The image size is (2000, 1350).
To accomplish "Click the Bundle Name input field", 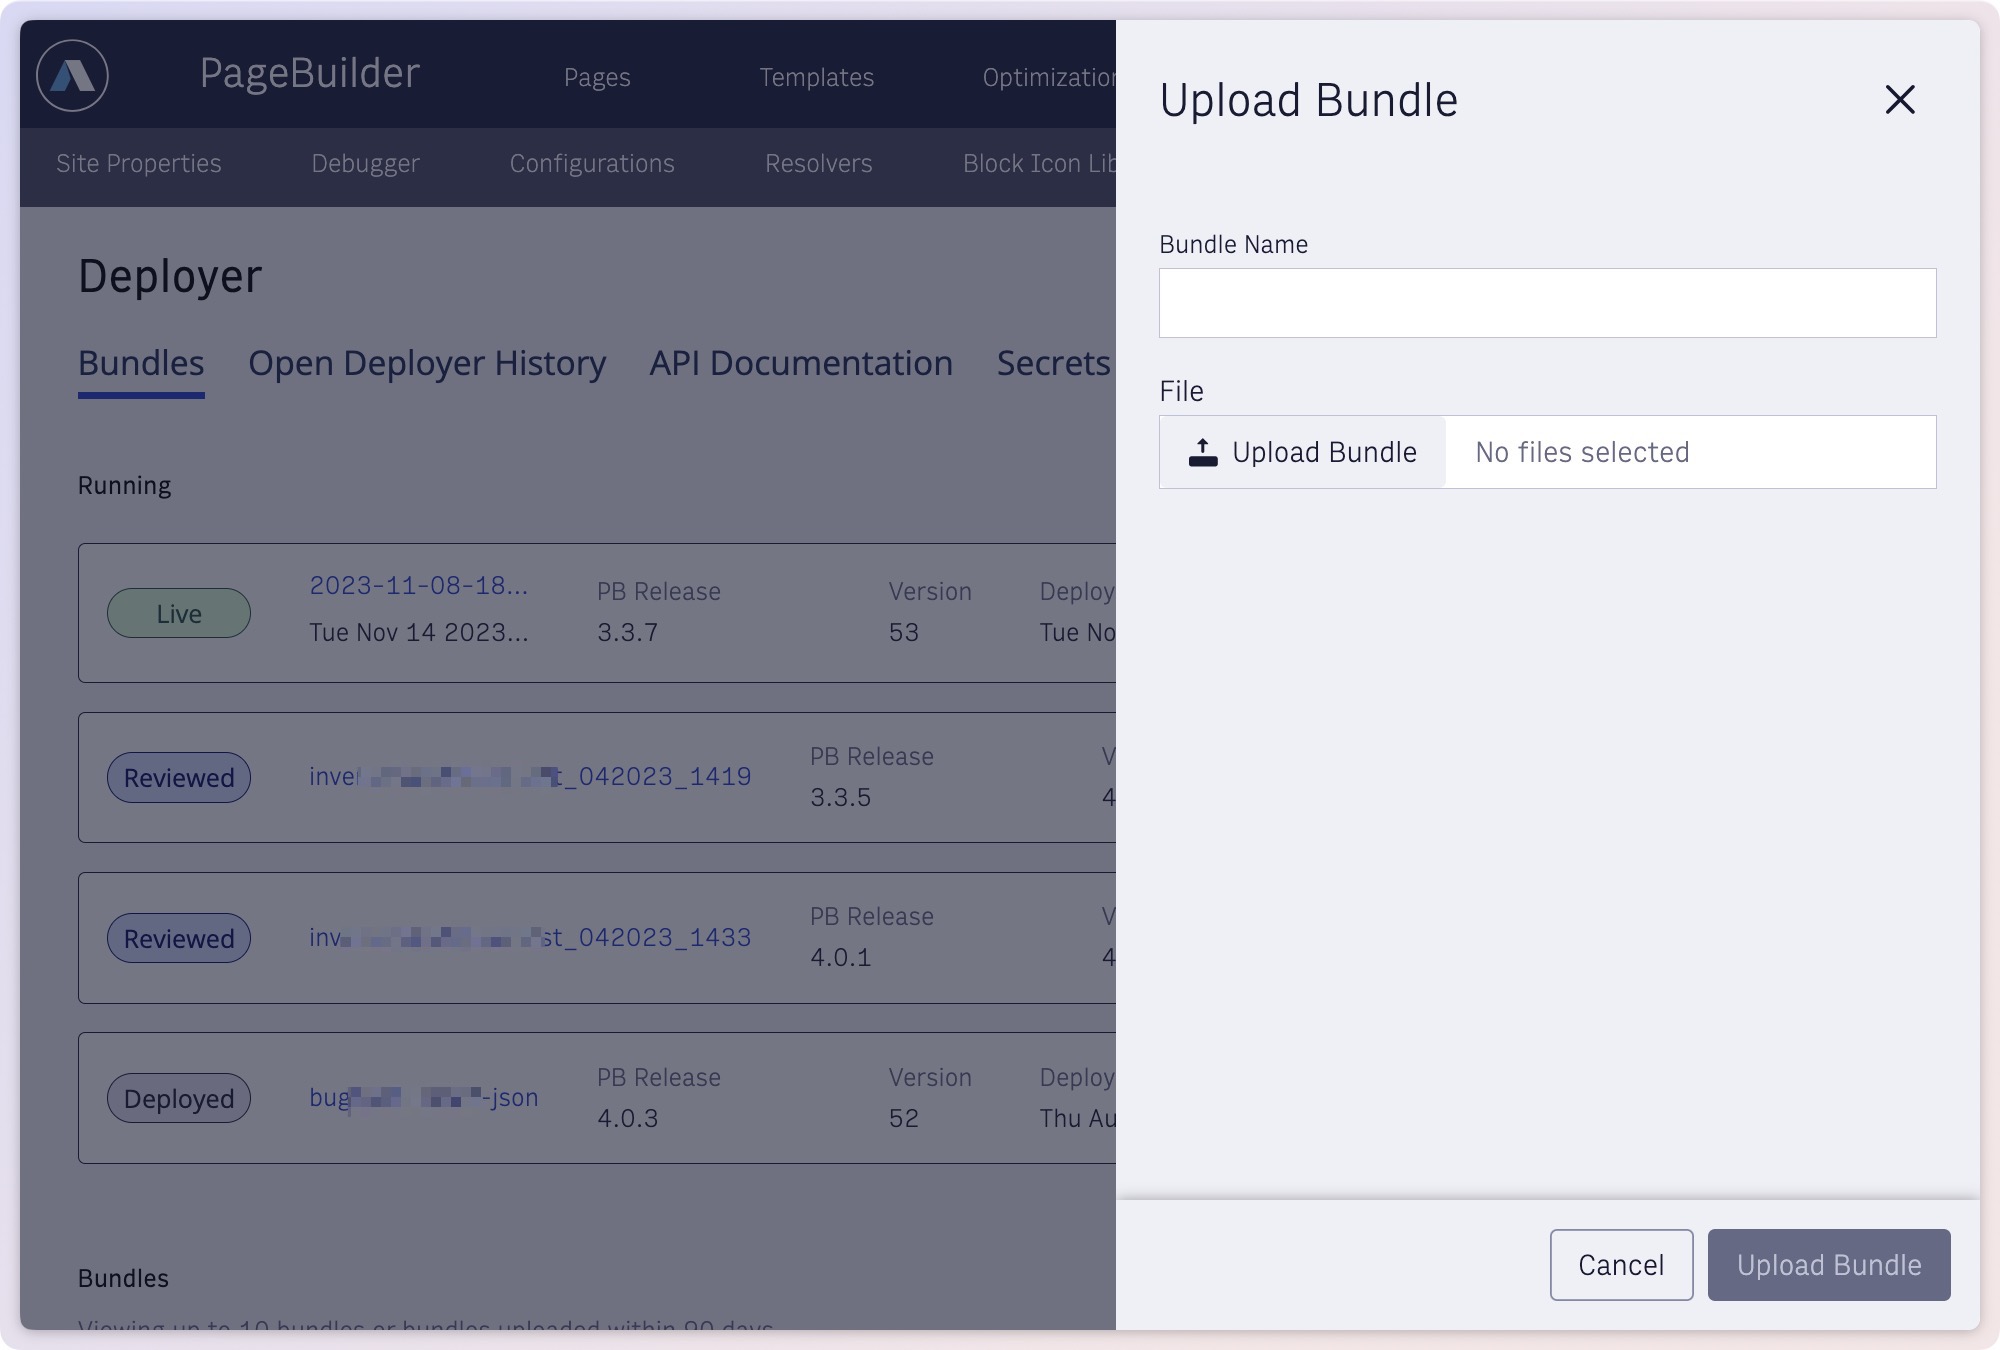I will [x=1547, y=301].
